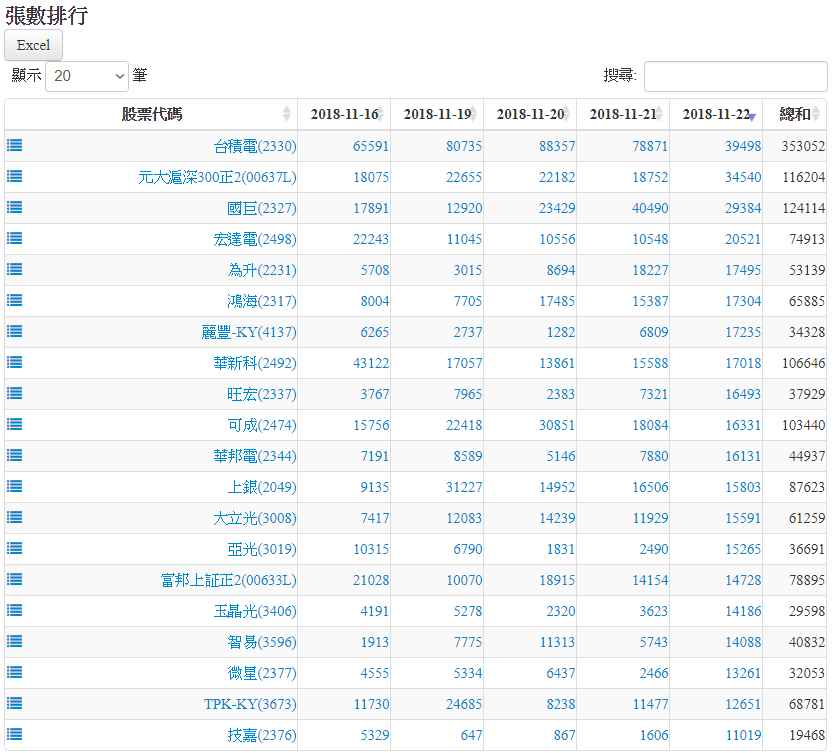Click the list icon beside 玉晶光(3406)
833x753 pixels.
point(15,610)
